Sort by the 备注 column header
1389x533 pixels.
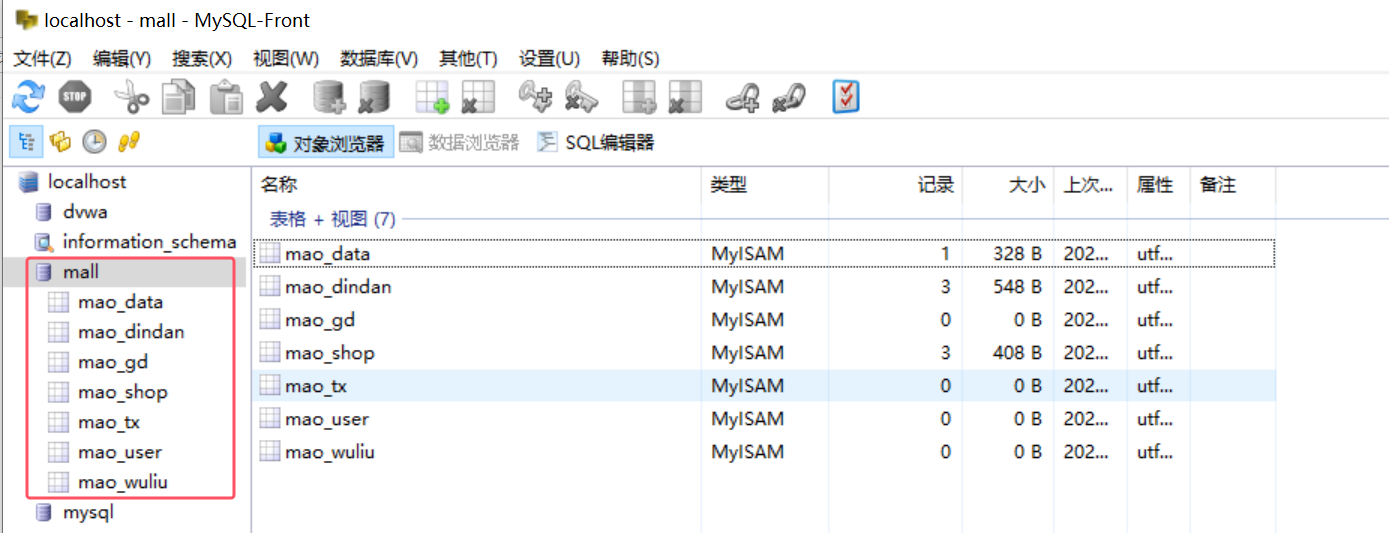pos(1233,185)
